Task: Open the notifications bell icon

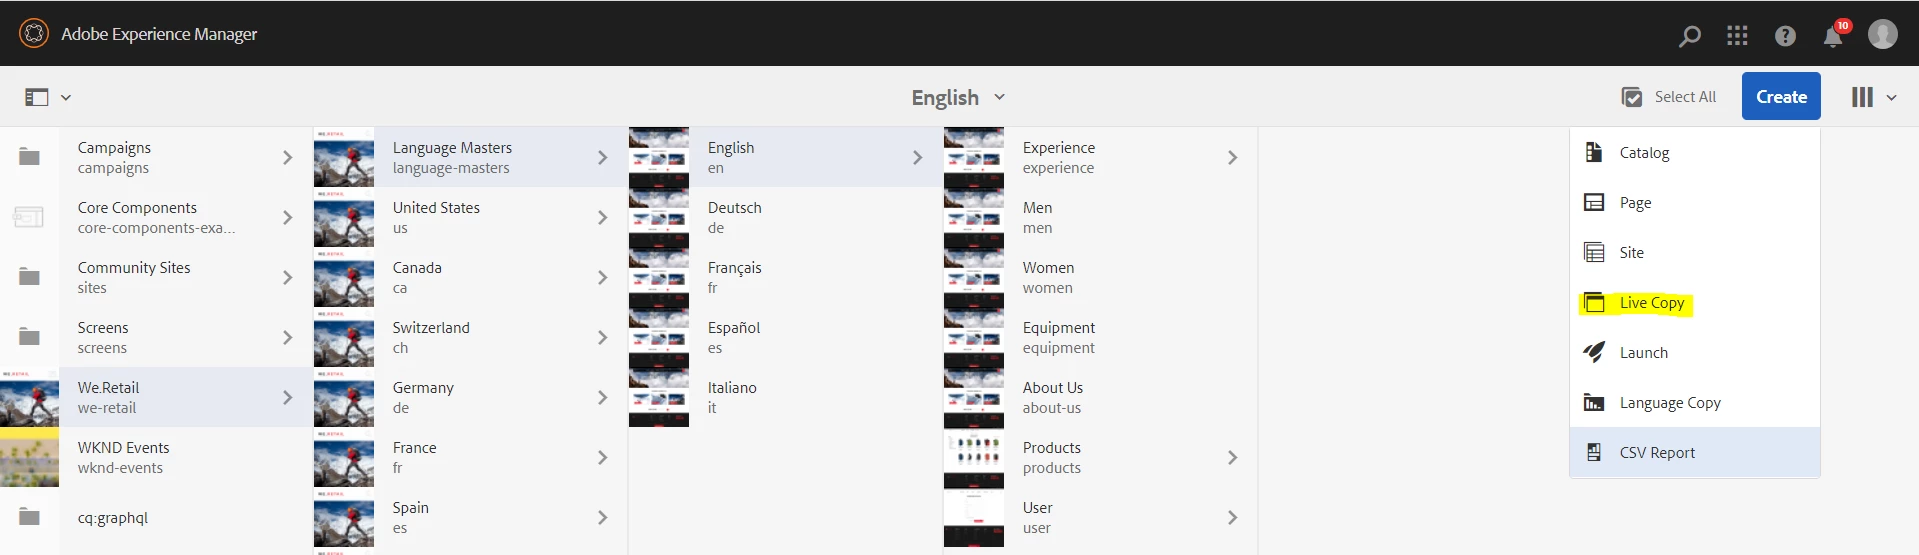Action: click(x=1833, y=36)
